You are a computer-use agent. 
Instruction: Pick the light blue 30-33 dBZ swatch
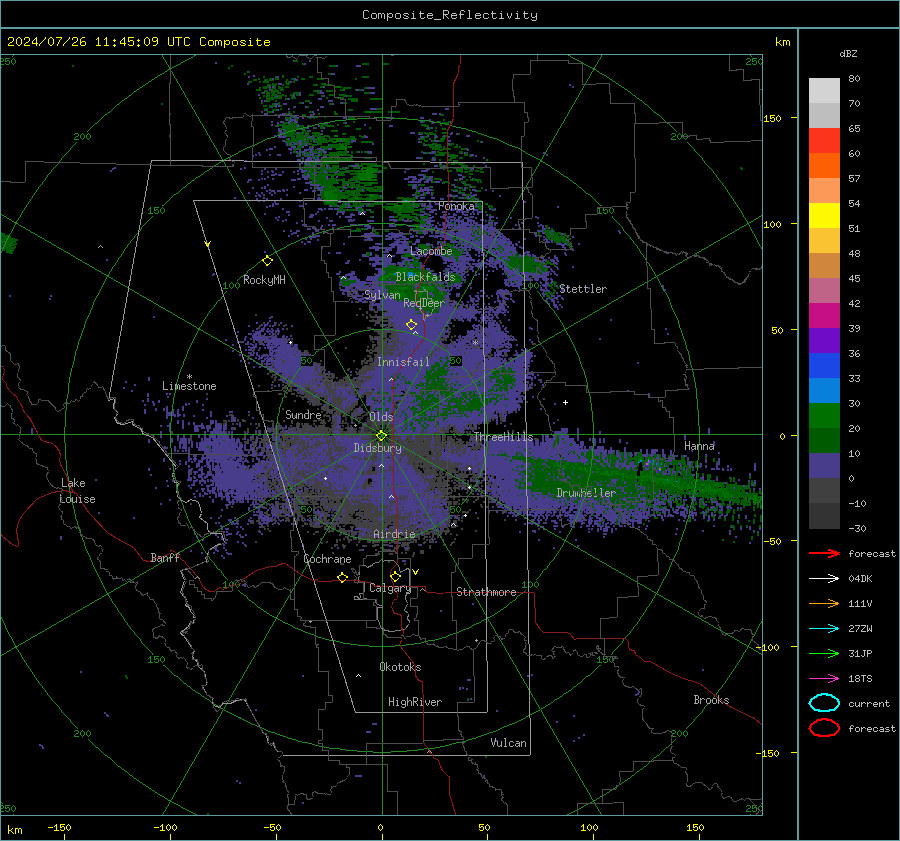click(824, 391)
